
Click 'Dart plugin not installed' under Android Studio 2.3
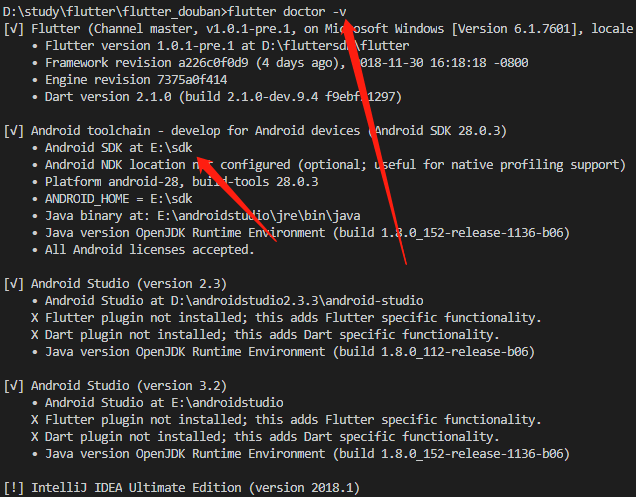[x=265, y=335]
